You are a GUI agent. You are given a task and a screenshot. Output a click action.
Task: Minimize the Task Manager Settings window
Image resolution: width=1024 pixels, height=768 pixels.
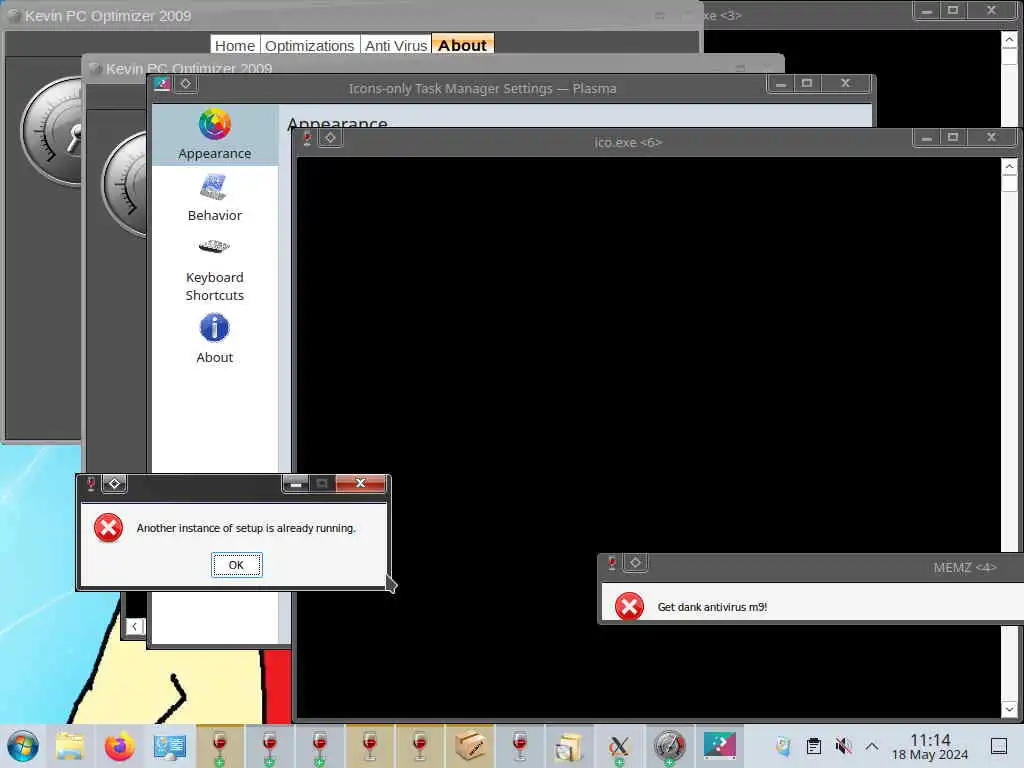point(780,84)
